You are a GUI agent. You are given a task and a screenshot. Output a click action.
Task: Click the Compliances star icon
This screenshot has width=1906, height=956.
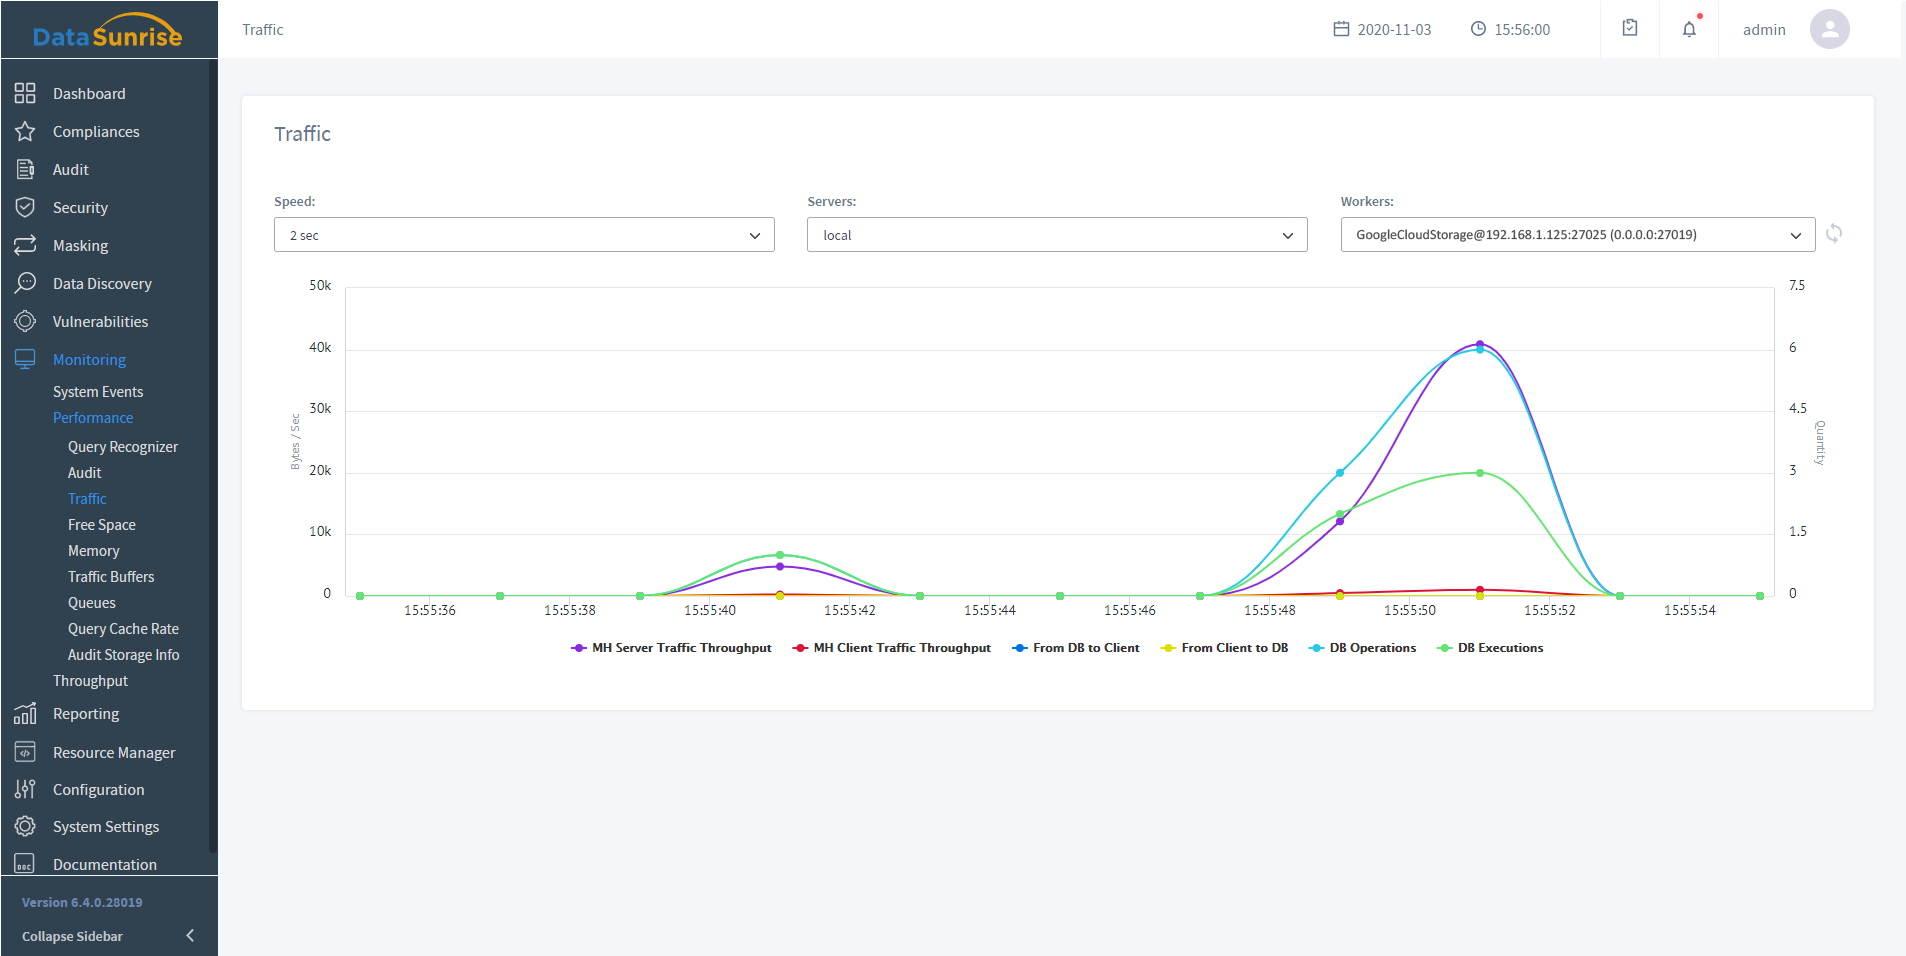tap(25, 131)
